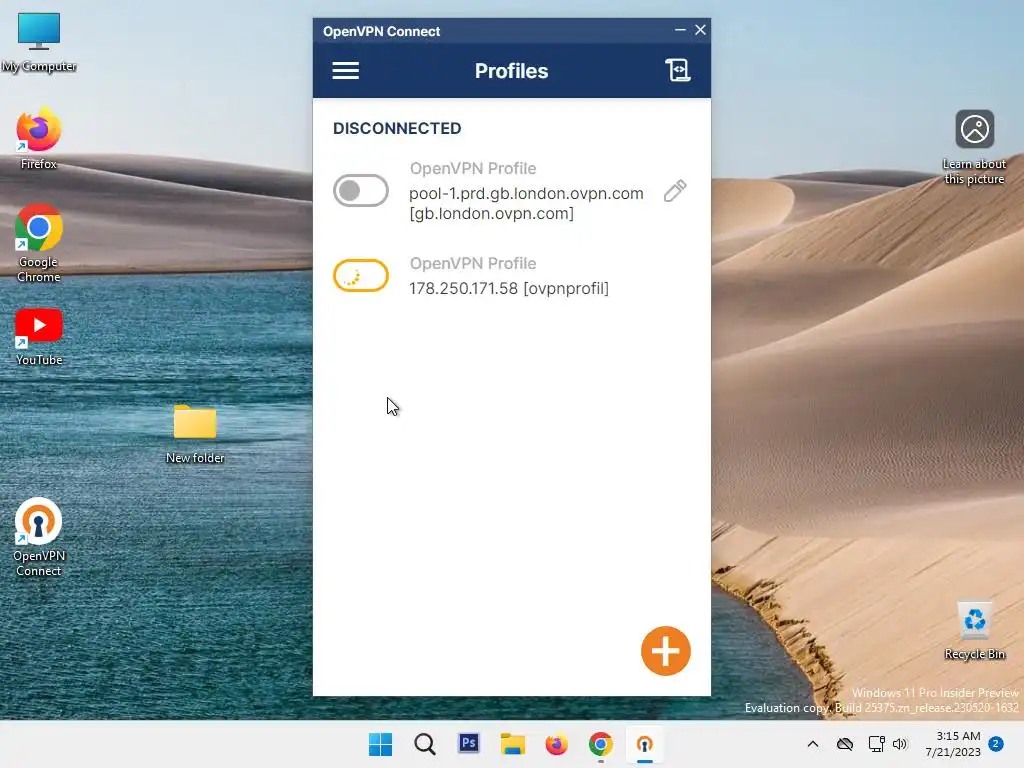Screen dimensions: 1024x768
Task: Open the clock showing 3:15 AM
Action: point(953,744)
